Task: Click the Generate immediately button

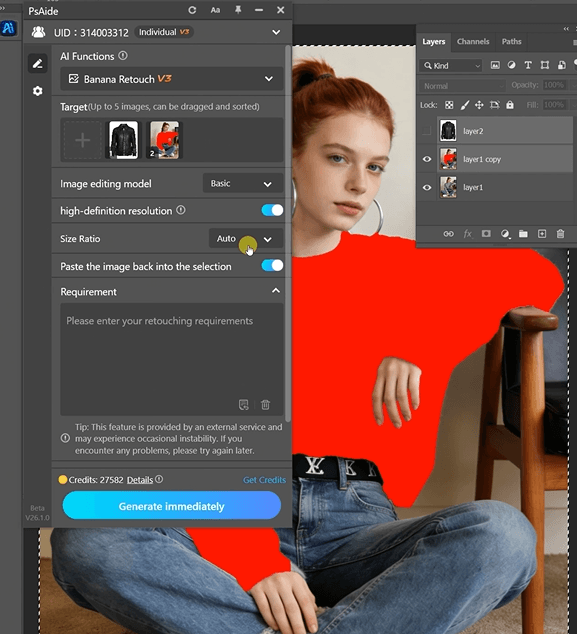Action: [172, 506]
